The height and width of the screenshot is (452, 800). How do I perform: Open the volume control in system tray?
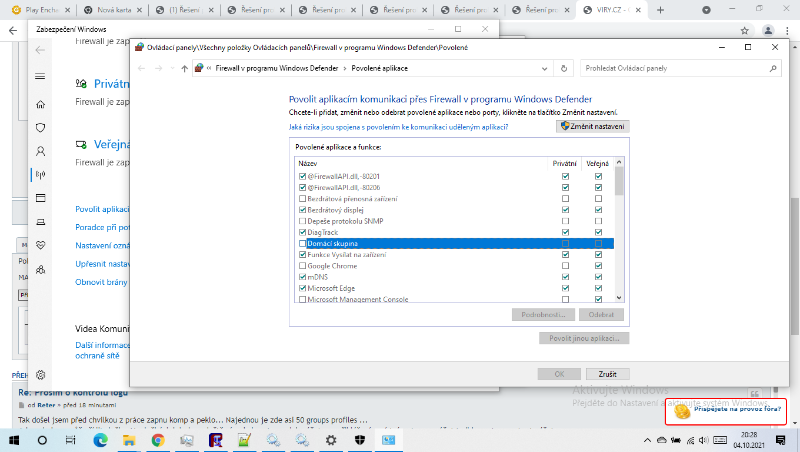pyautogui.click(x=704, y=440)
